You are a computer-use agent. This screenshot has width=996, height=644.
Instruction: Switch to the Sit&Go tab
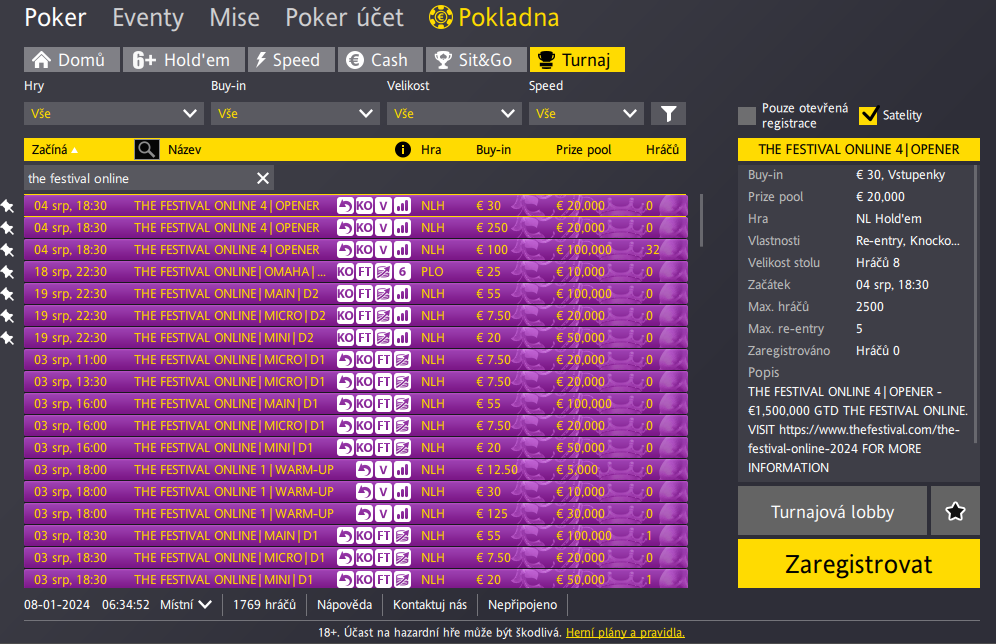(476, 60)
